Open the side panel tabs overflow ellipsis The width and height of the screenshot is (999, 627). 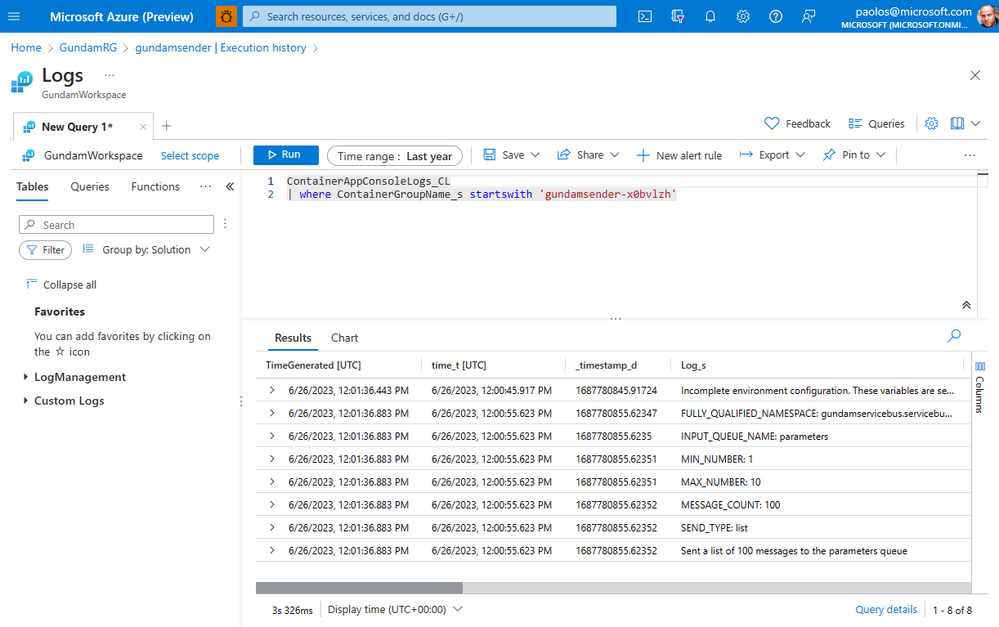click(205, 186)
